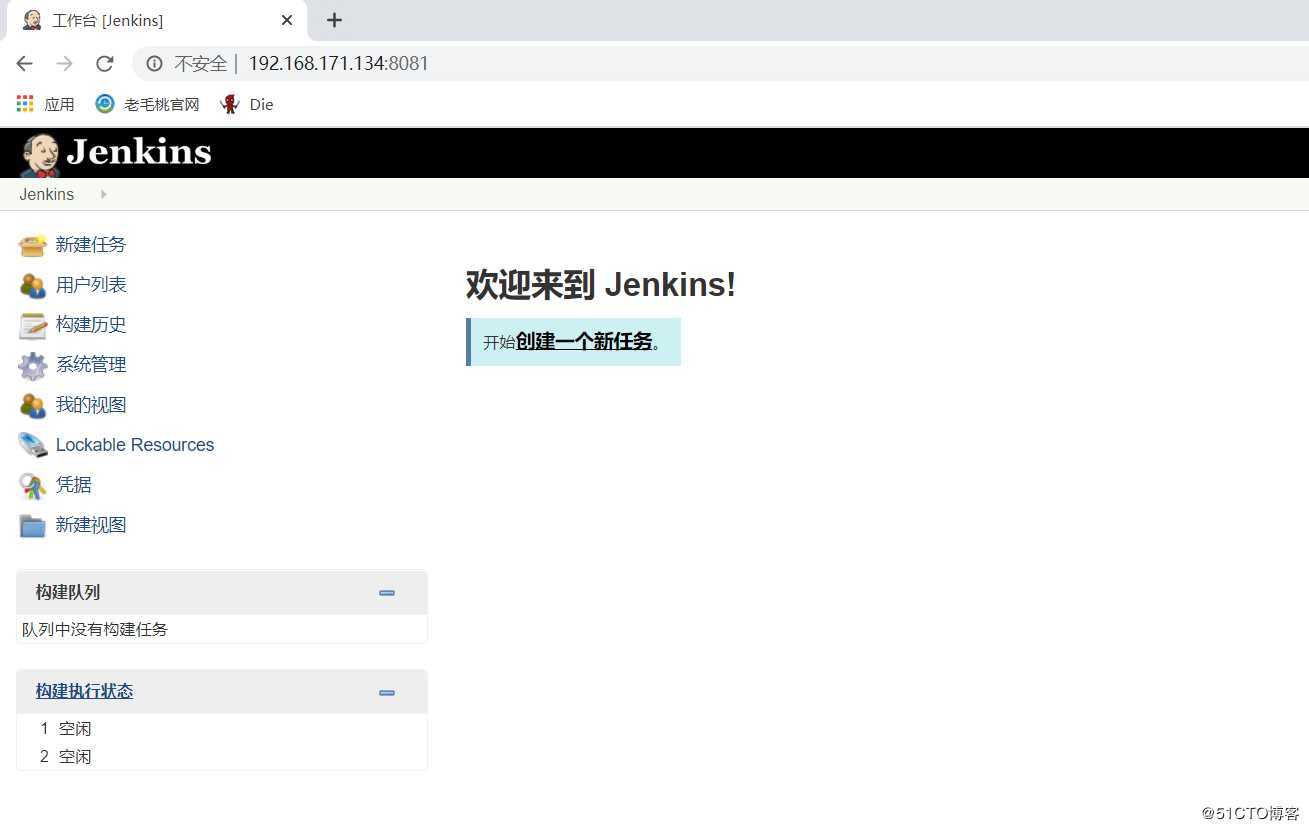Click the 老毛桃官网 bookmark icon
The height and width of the screenshot is (830, 1309).
click(x=105, y=104)
